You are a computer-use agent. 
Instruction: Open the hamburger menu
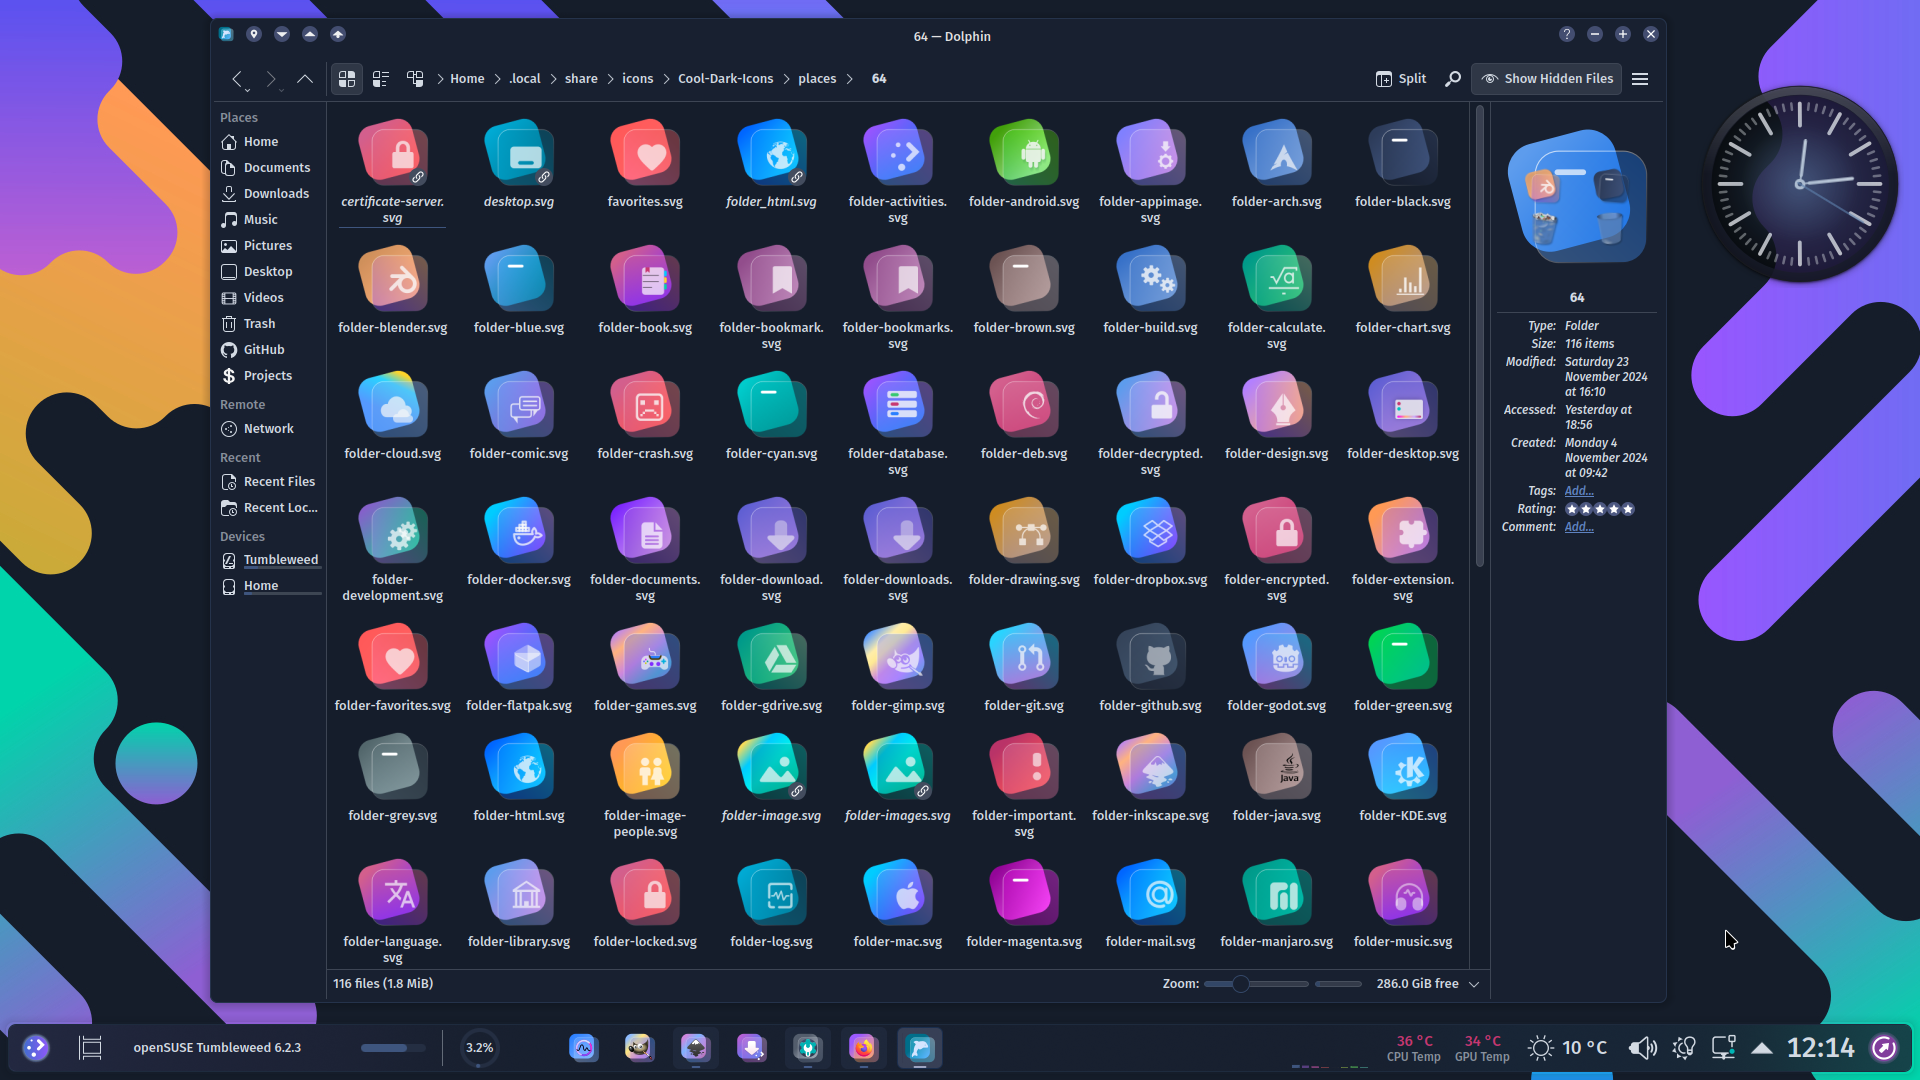coord(1640,79)
